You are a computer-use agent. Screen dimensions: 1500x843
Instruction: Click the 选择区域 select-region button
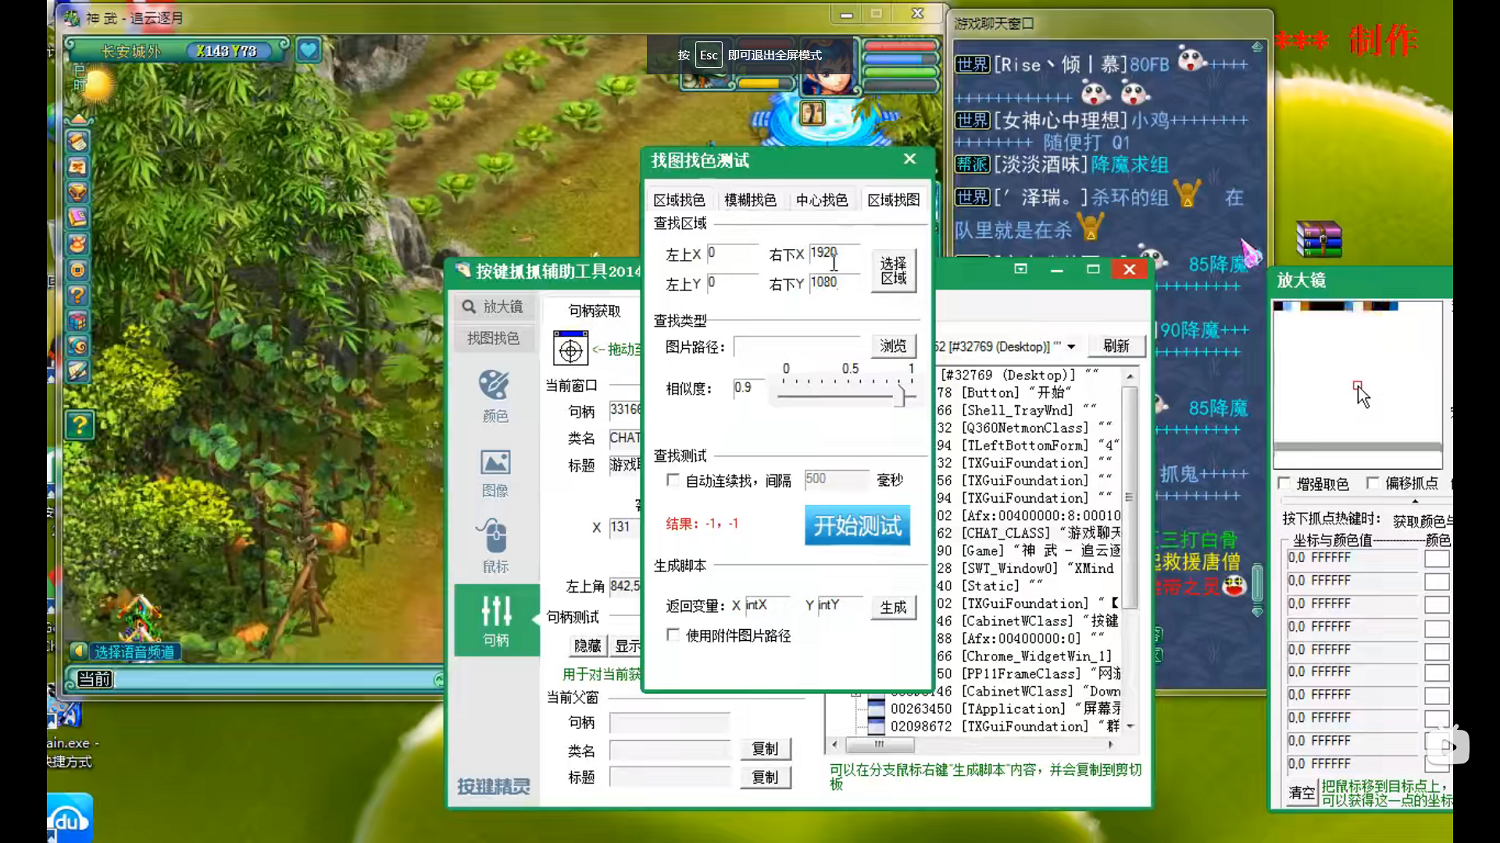click(894, 270)
